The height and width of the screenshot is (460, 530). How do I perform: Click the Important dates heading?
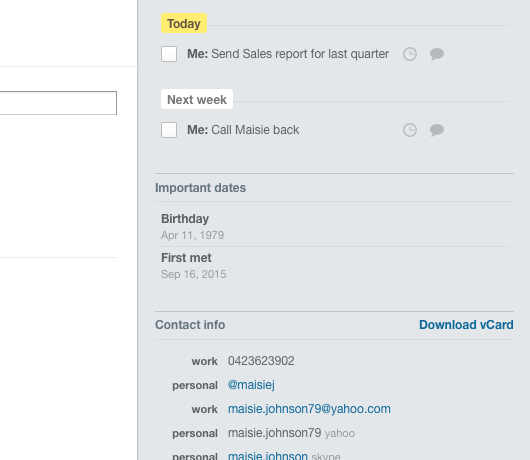click(x=200, y=188)
